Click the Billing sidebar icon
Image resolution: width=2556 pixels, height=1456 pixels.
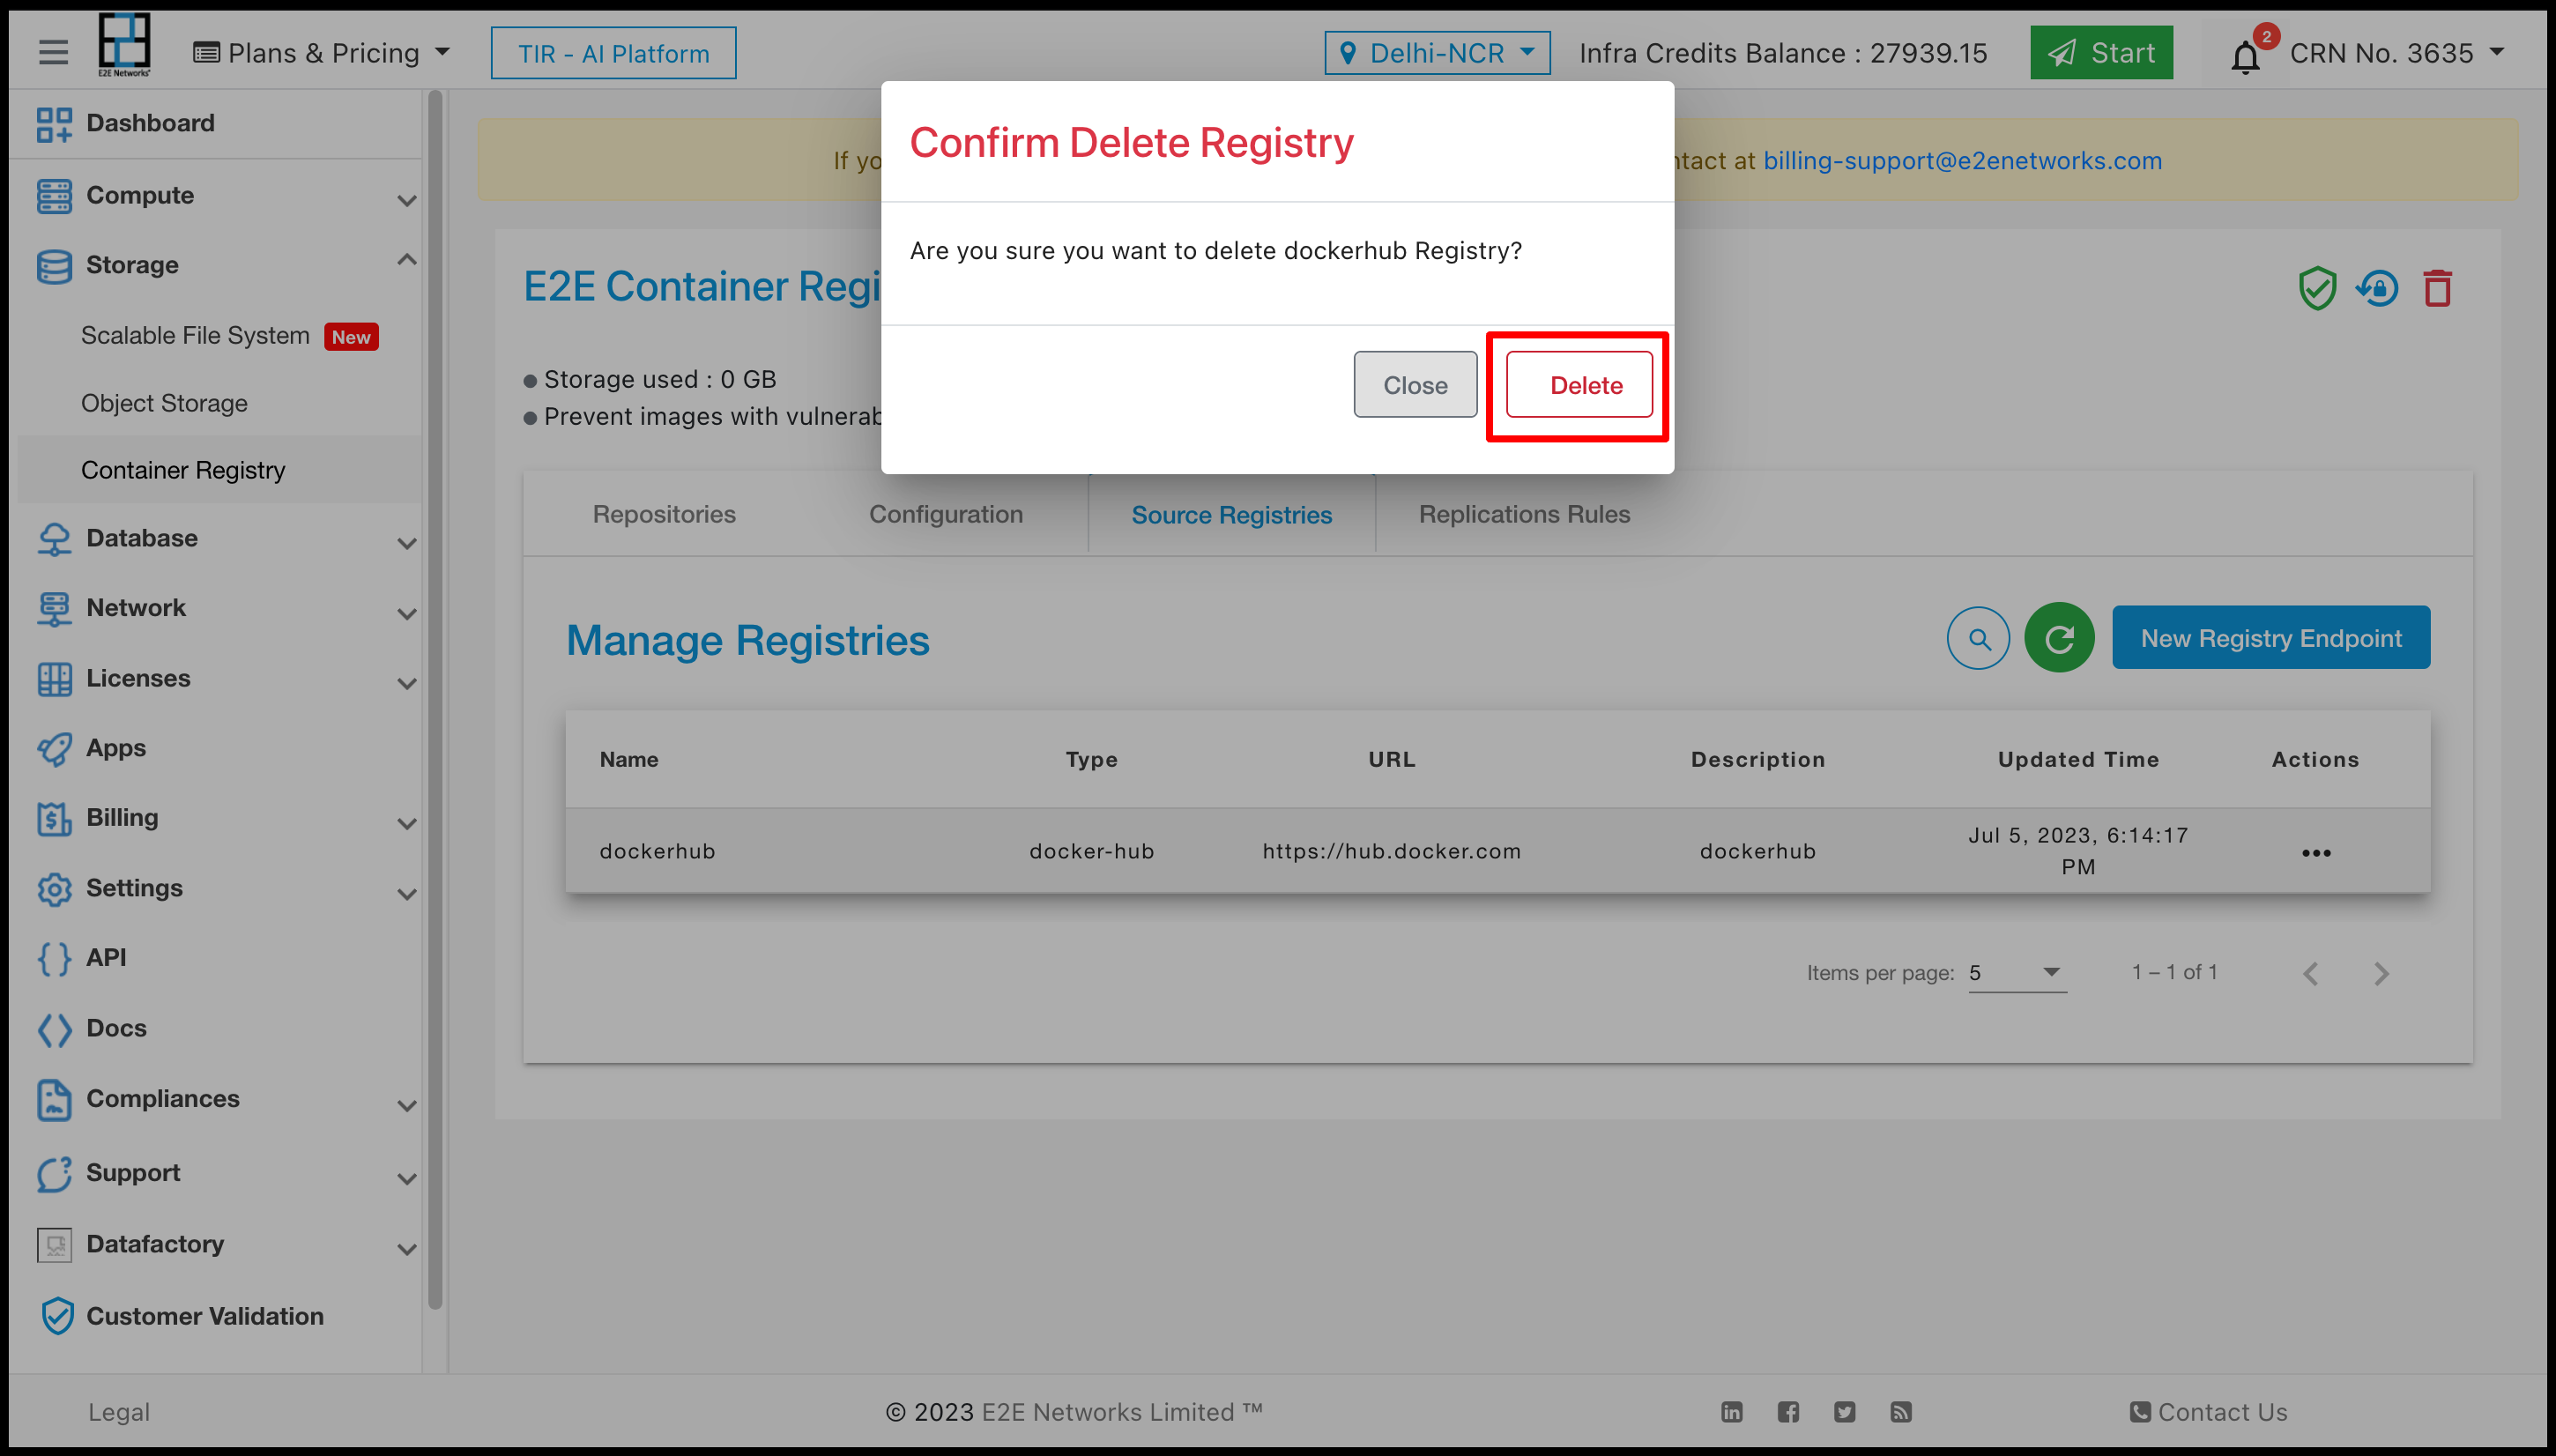(x=54, y=819)
